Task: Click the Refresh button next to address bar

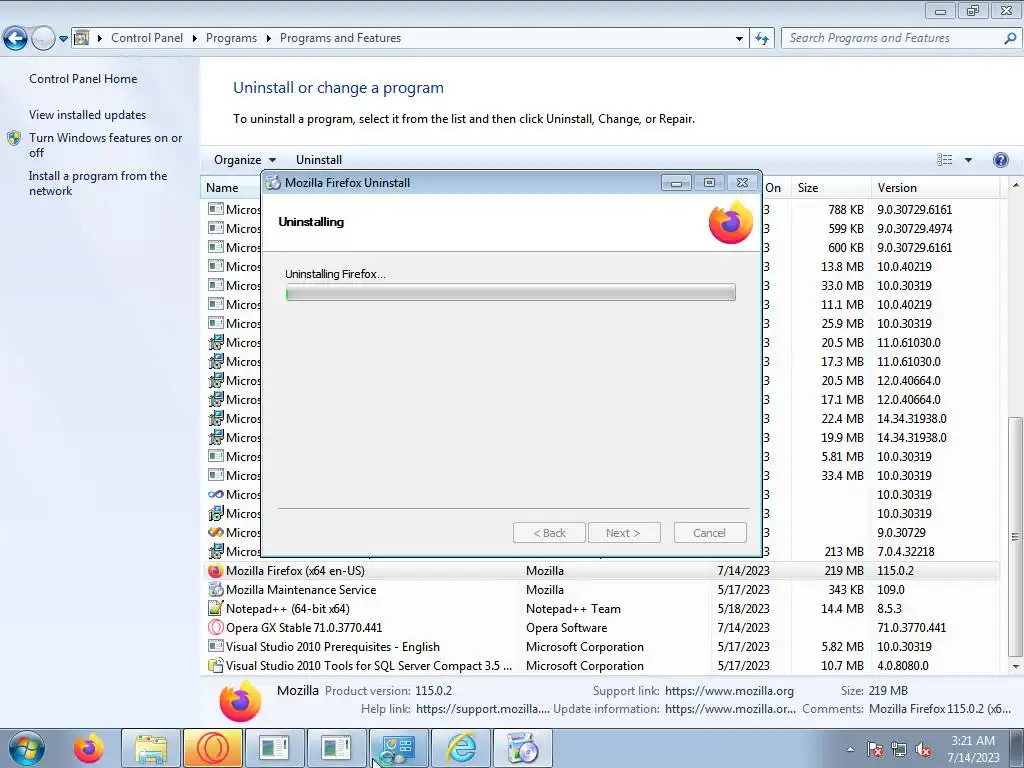Action: (x=761, y=39)
